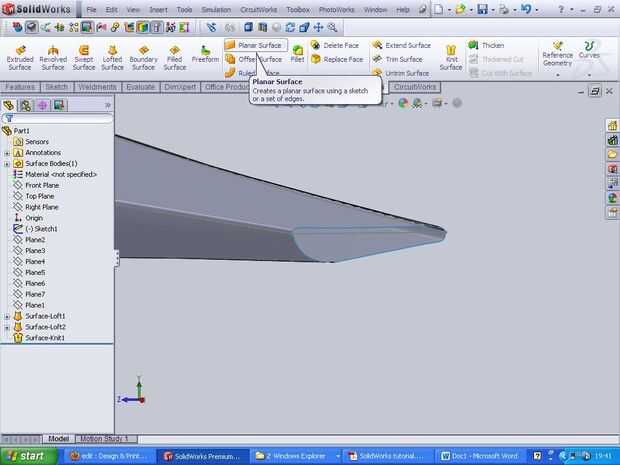Expand the Surface Bodies(1) node
This screenshot has width=620, height=465.
click(7, 164)
